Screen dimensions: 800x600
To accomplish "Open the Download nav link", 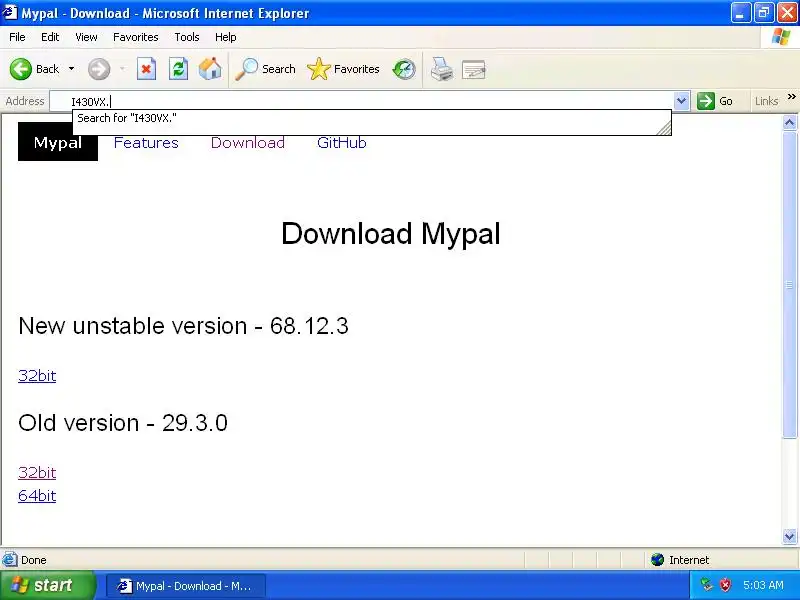I will 248,142.
